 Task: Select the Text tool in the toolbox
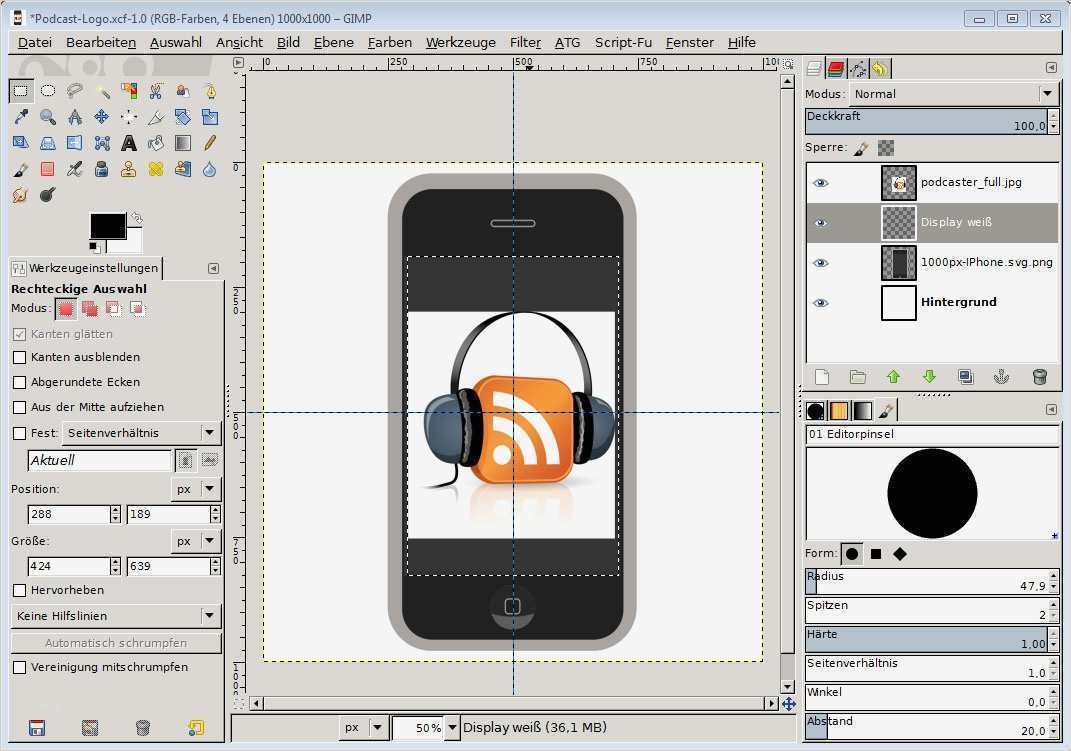point(129,143)
